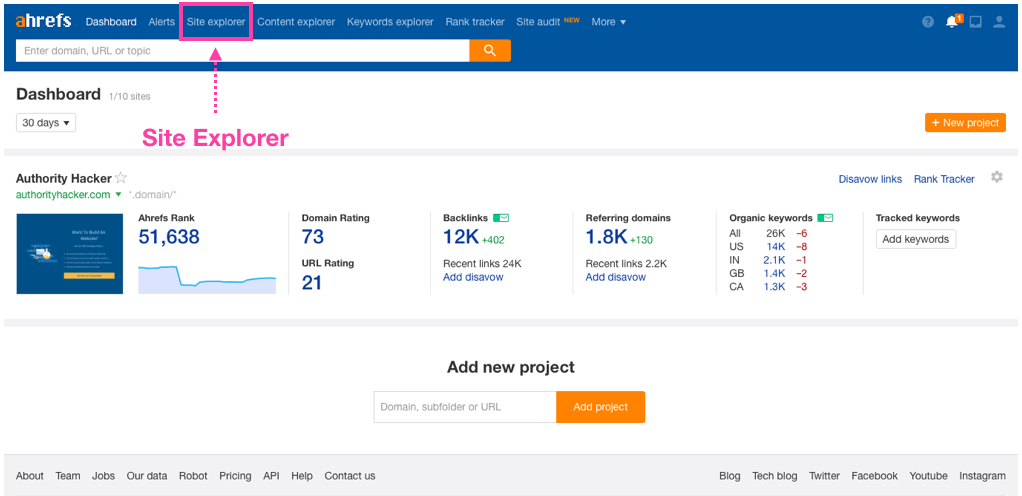Expand the authorityhacker.com domain mode dropdown

point(119,194)
